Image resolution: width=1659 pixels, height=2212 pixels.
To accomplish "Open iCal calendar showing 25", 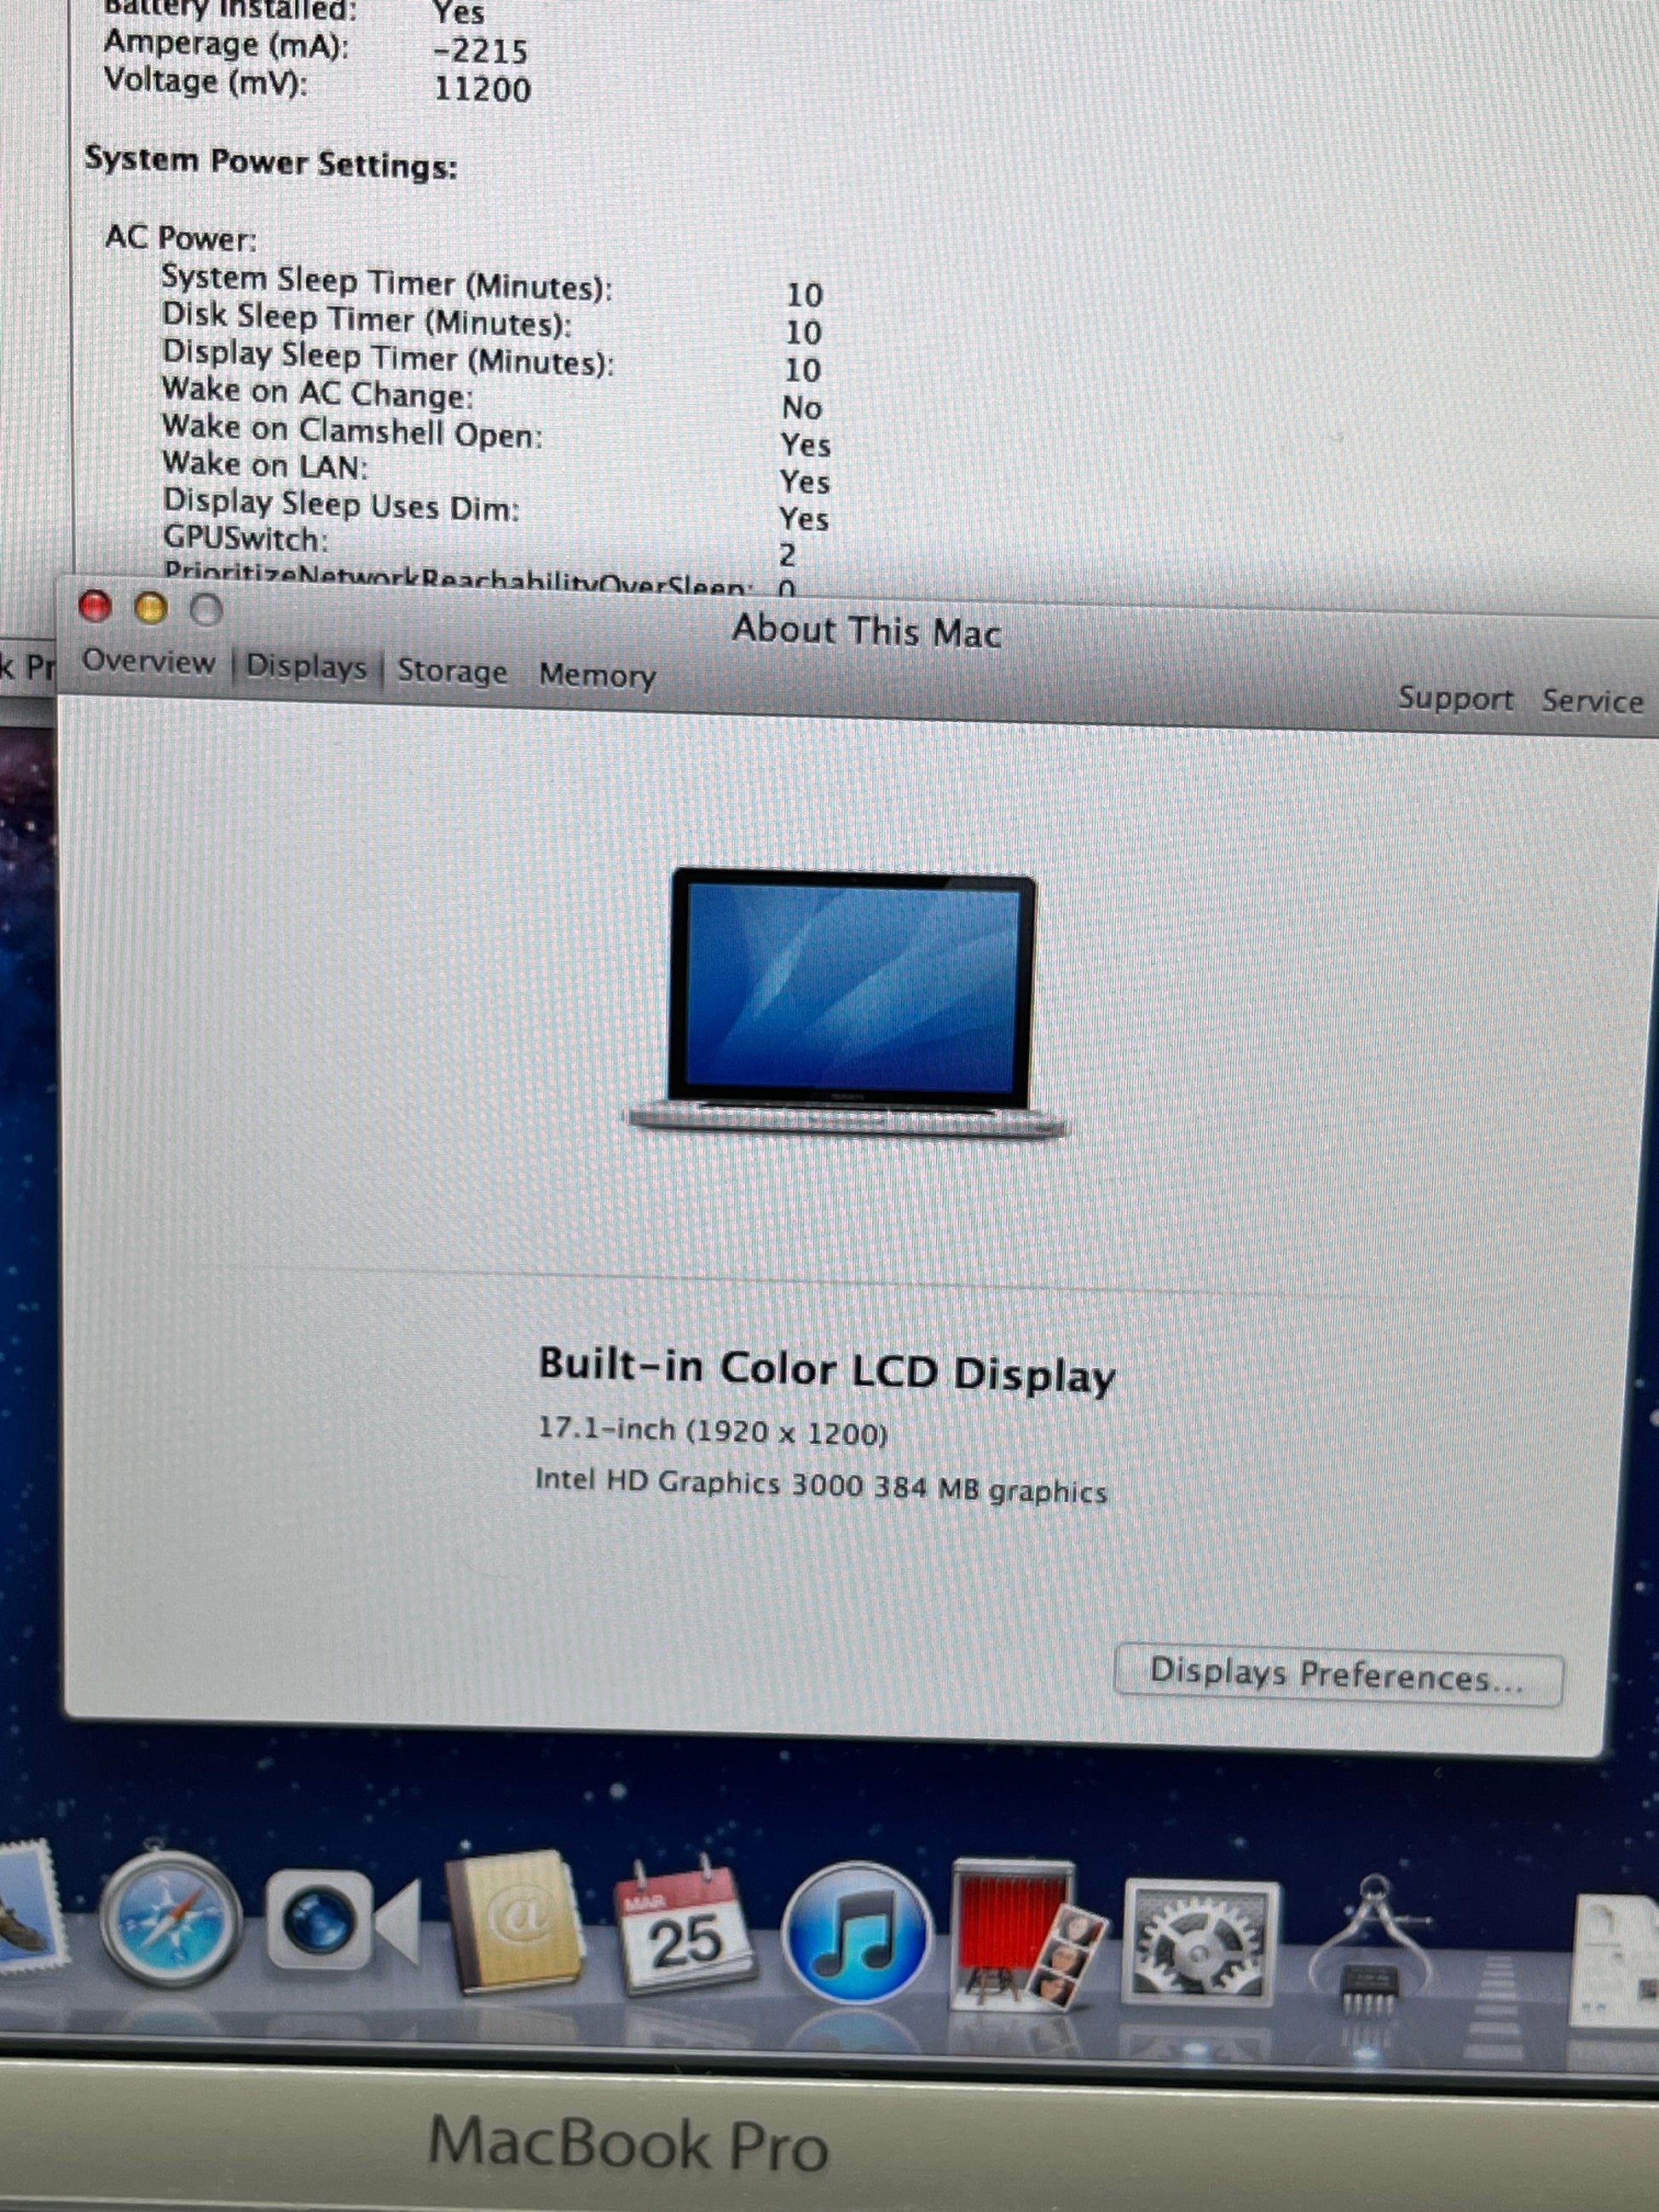I will (x=684, y=1928).
